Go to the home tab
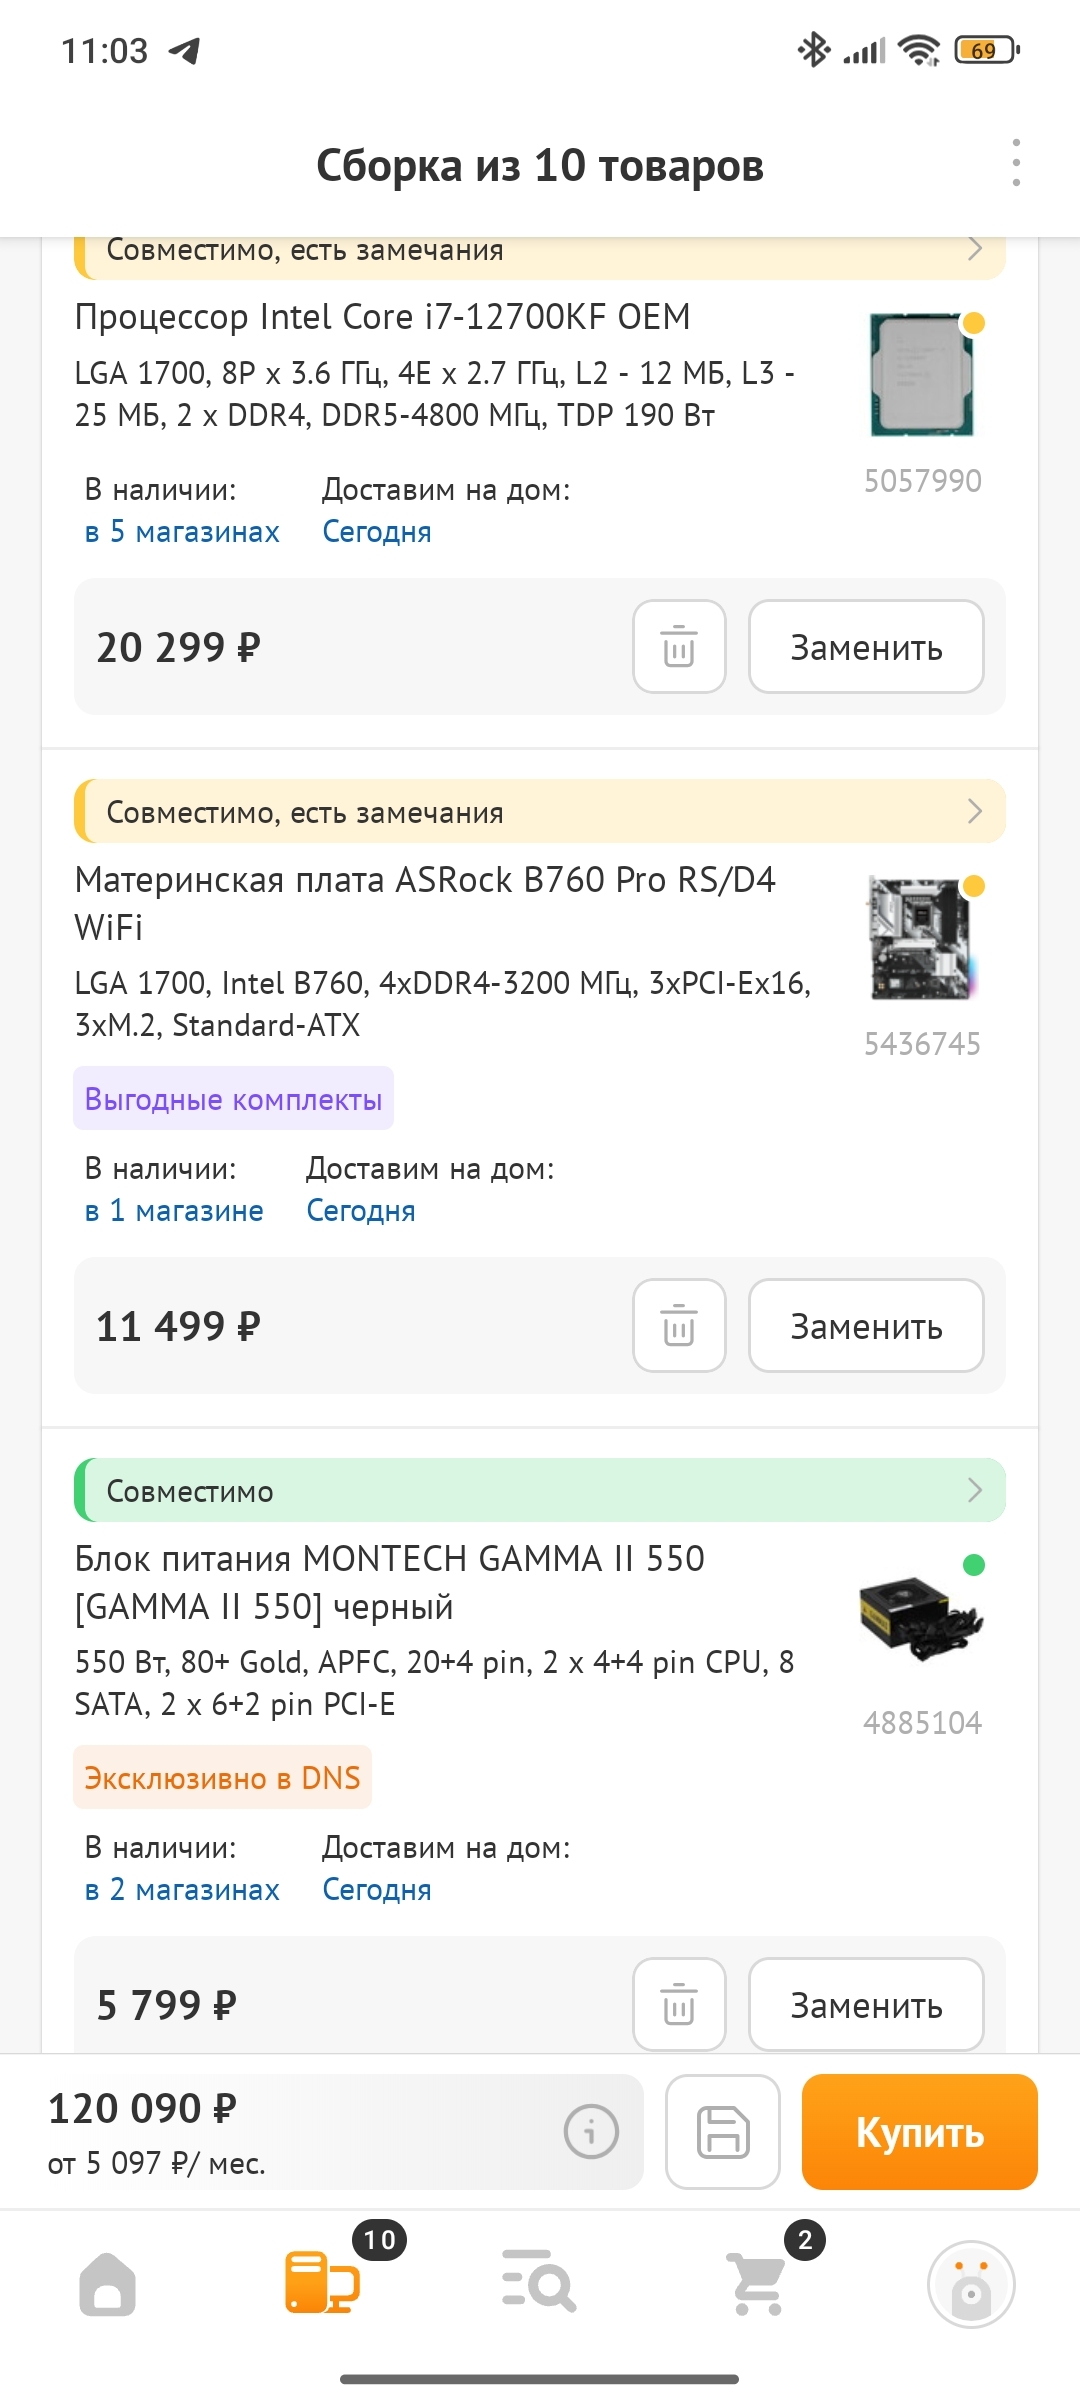This screenshot has height=2400, width=1080. tap(108, 2284)
